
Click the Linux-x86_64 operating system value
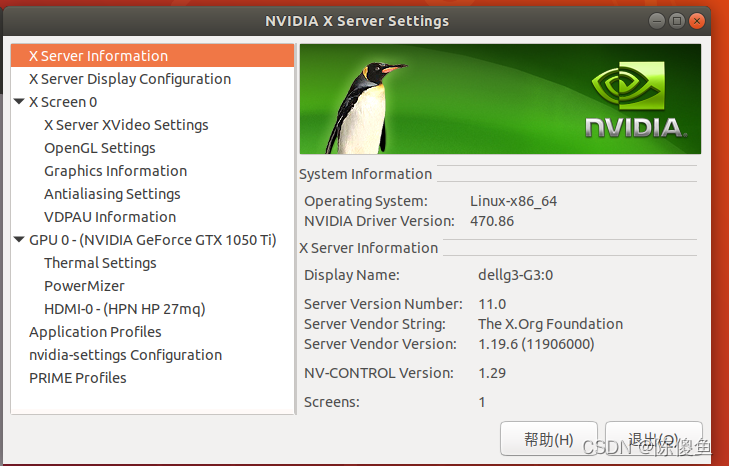513,201
